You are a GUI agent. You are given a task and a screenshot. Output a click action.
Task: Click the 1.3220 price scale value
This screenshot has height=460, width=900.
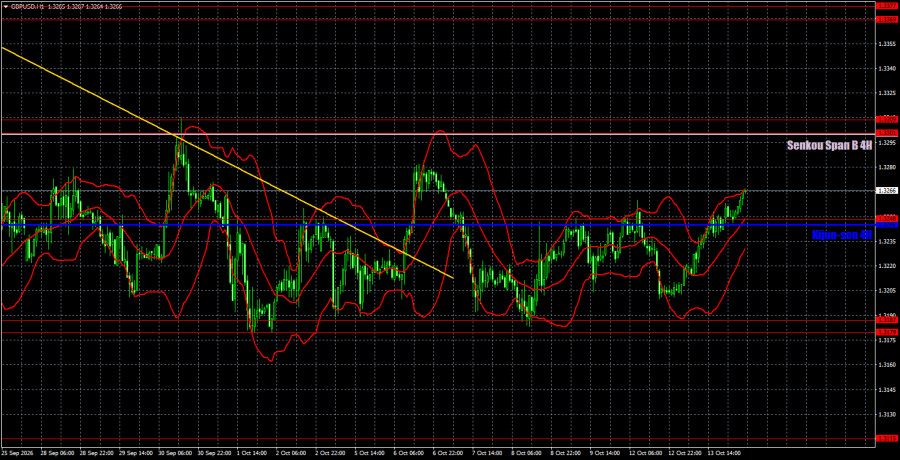click(887, 266)
